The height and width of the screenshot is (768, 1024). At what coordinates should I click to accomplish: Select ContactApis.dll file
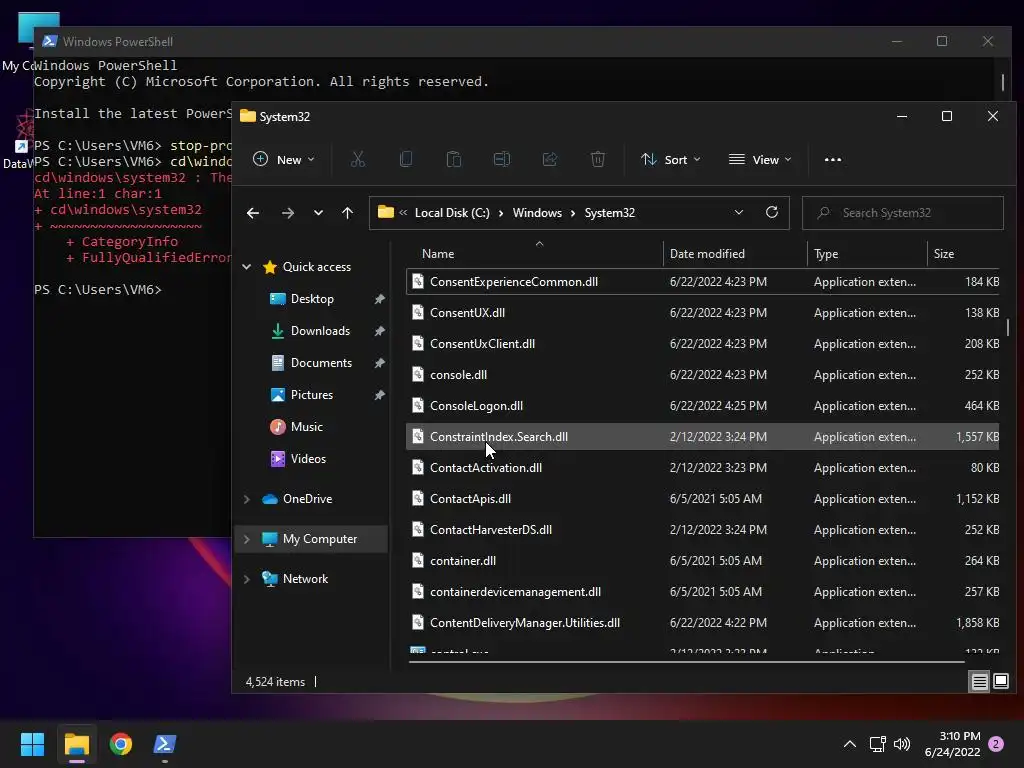click(702, 499)
